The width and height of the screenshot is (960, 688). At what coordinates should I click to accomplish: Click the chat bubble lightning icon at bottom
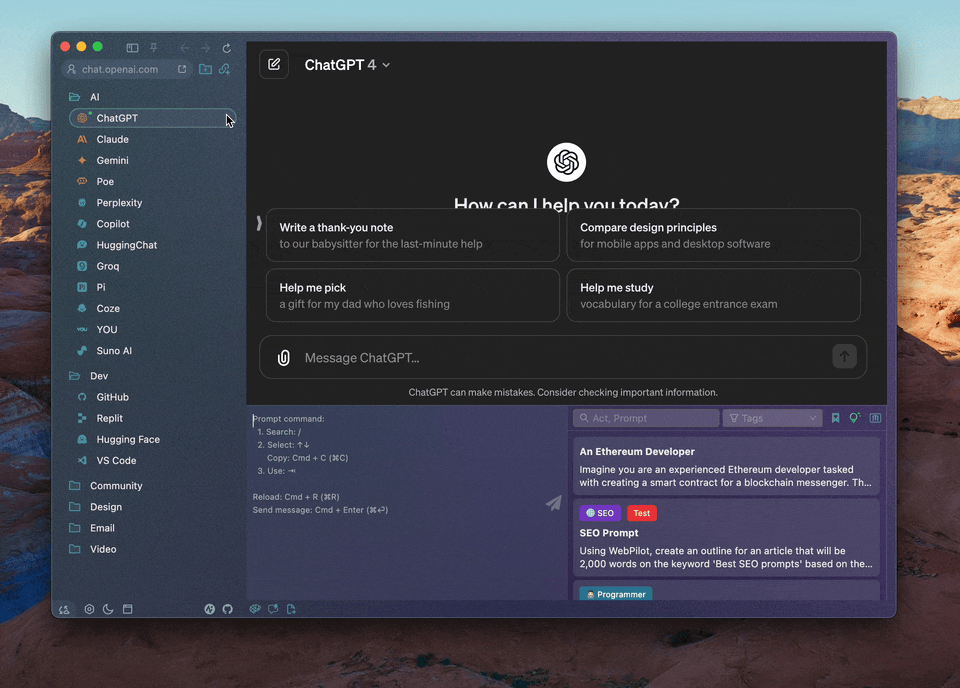click(273, 609)
